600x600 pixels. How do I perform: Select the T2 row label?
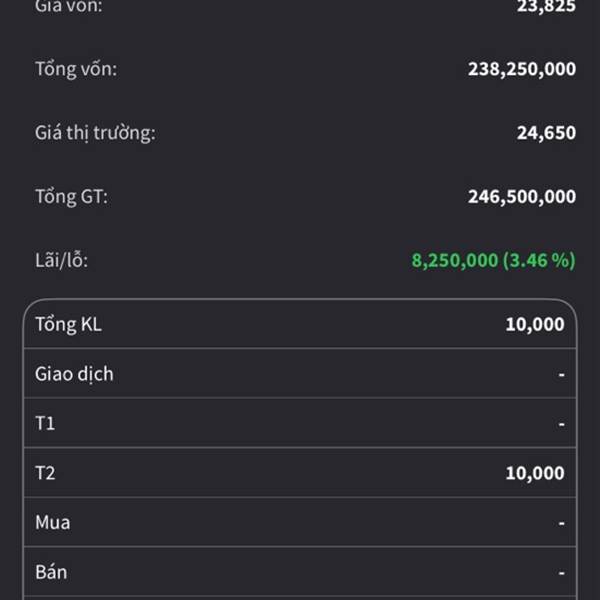(x=45, y=473)
